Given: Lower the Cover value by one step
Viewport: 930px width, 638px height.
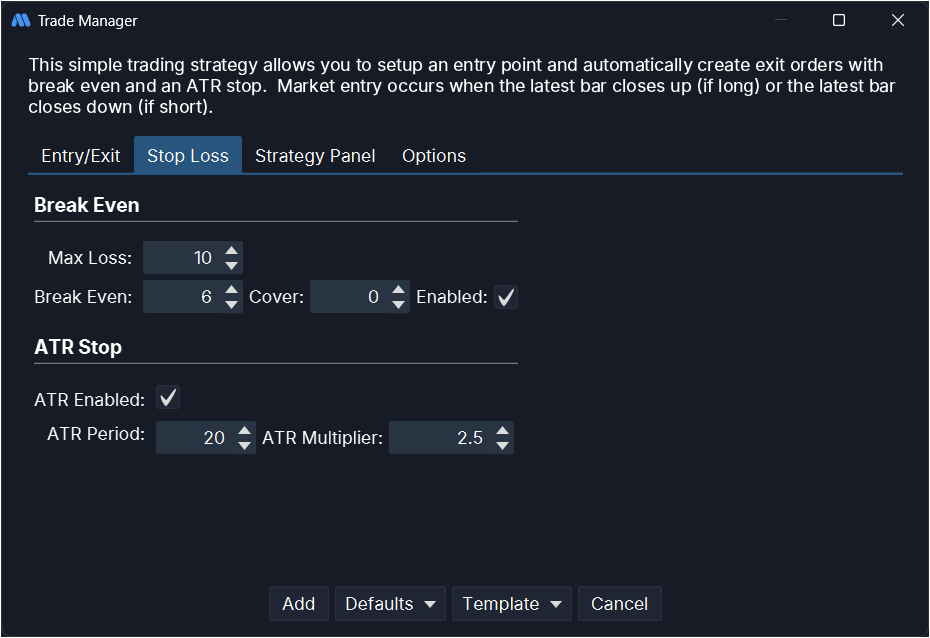Looking at the screenshot, I should point(399,305).
